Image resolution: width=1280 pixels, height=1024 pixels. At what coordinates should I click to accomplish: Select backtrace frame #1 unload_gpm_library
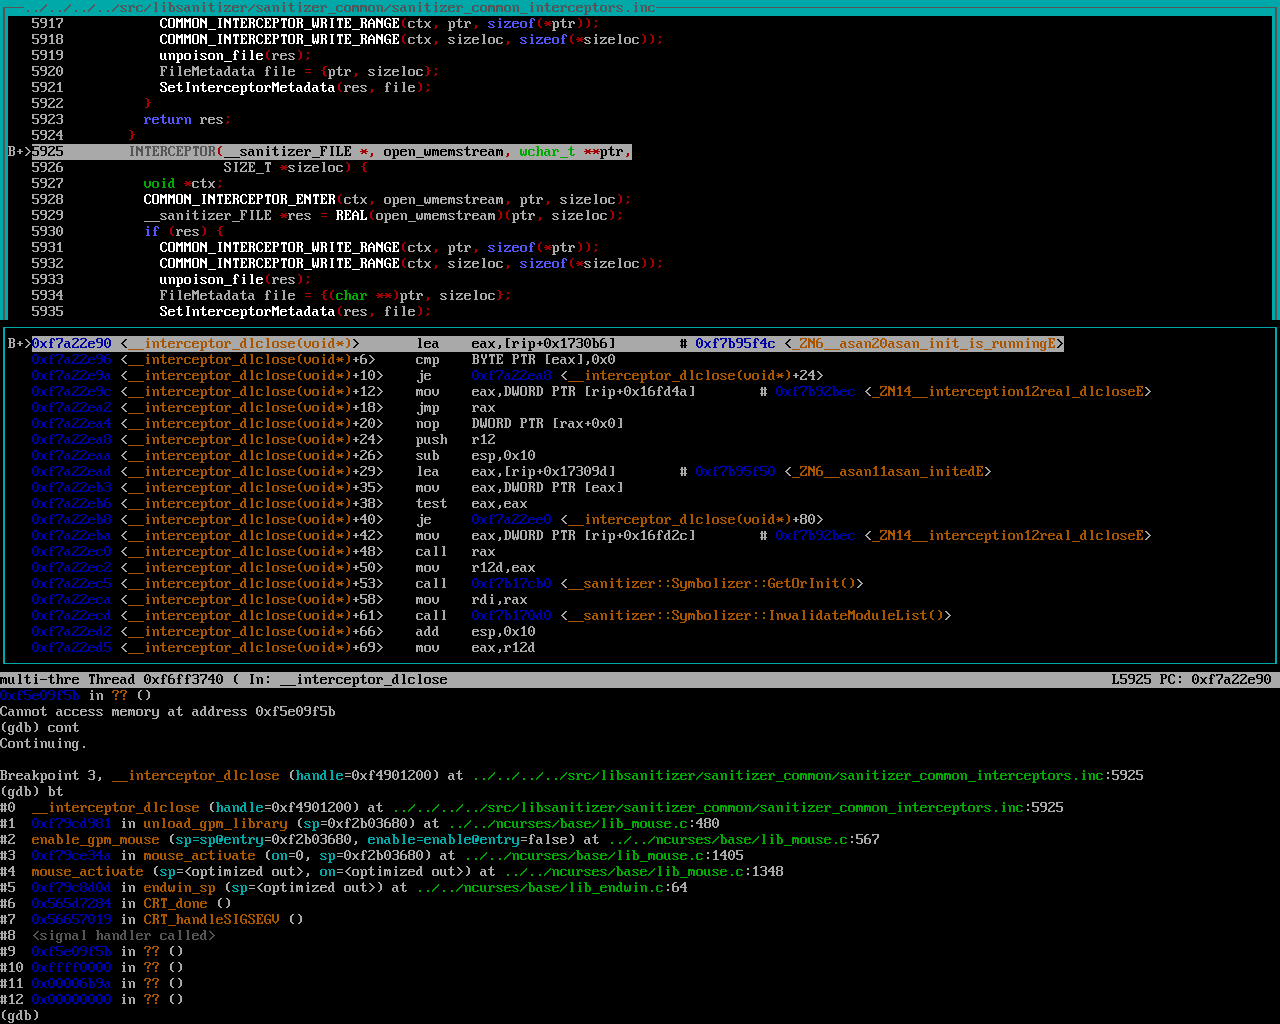point(215,824)
